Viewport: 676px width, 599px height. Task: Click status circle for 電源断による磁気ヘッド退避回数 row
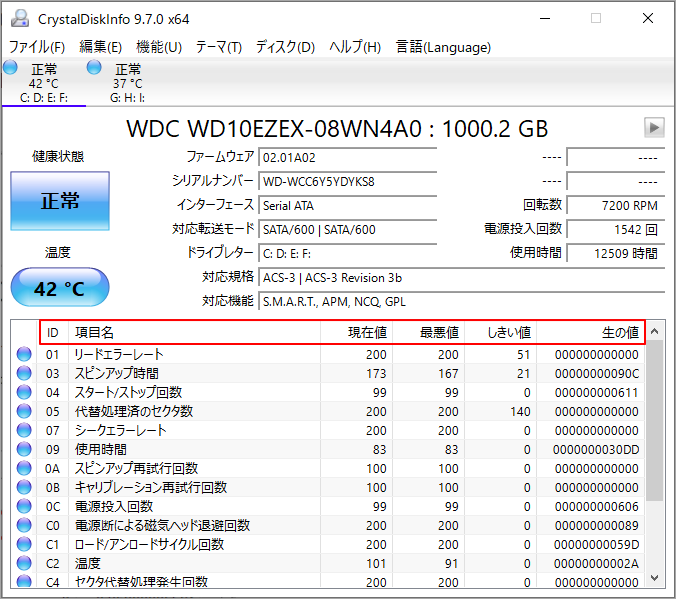(24, 525)
